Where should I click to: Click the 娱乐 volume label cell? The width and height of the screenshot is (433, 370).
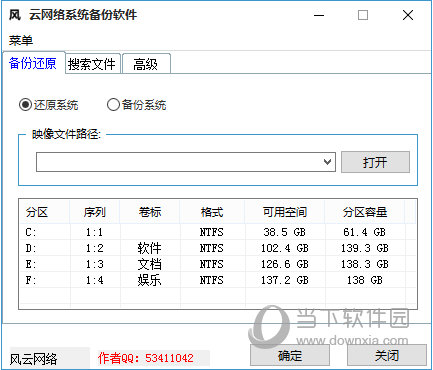149,280
